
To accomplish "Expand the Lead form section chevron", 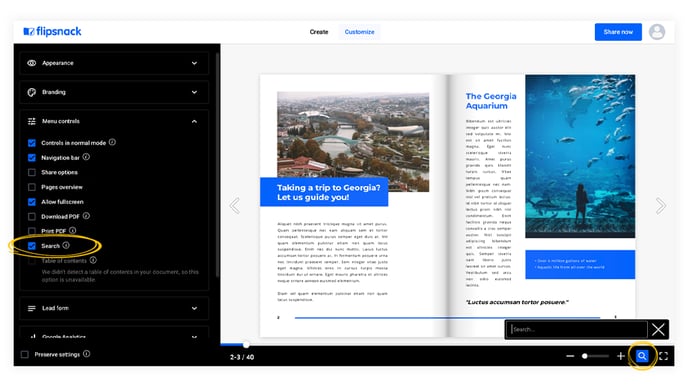I will click(194, 308).
